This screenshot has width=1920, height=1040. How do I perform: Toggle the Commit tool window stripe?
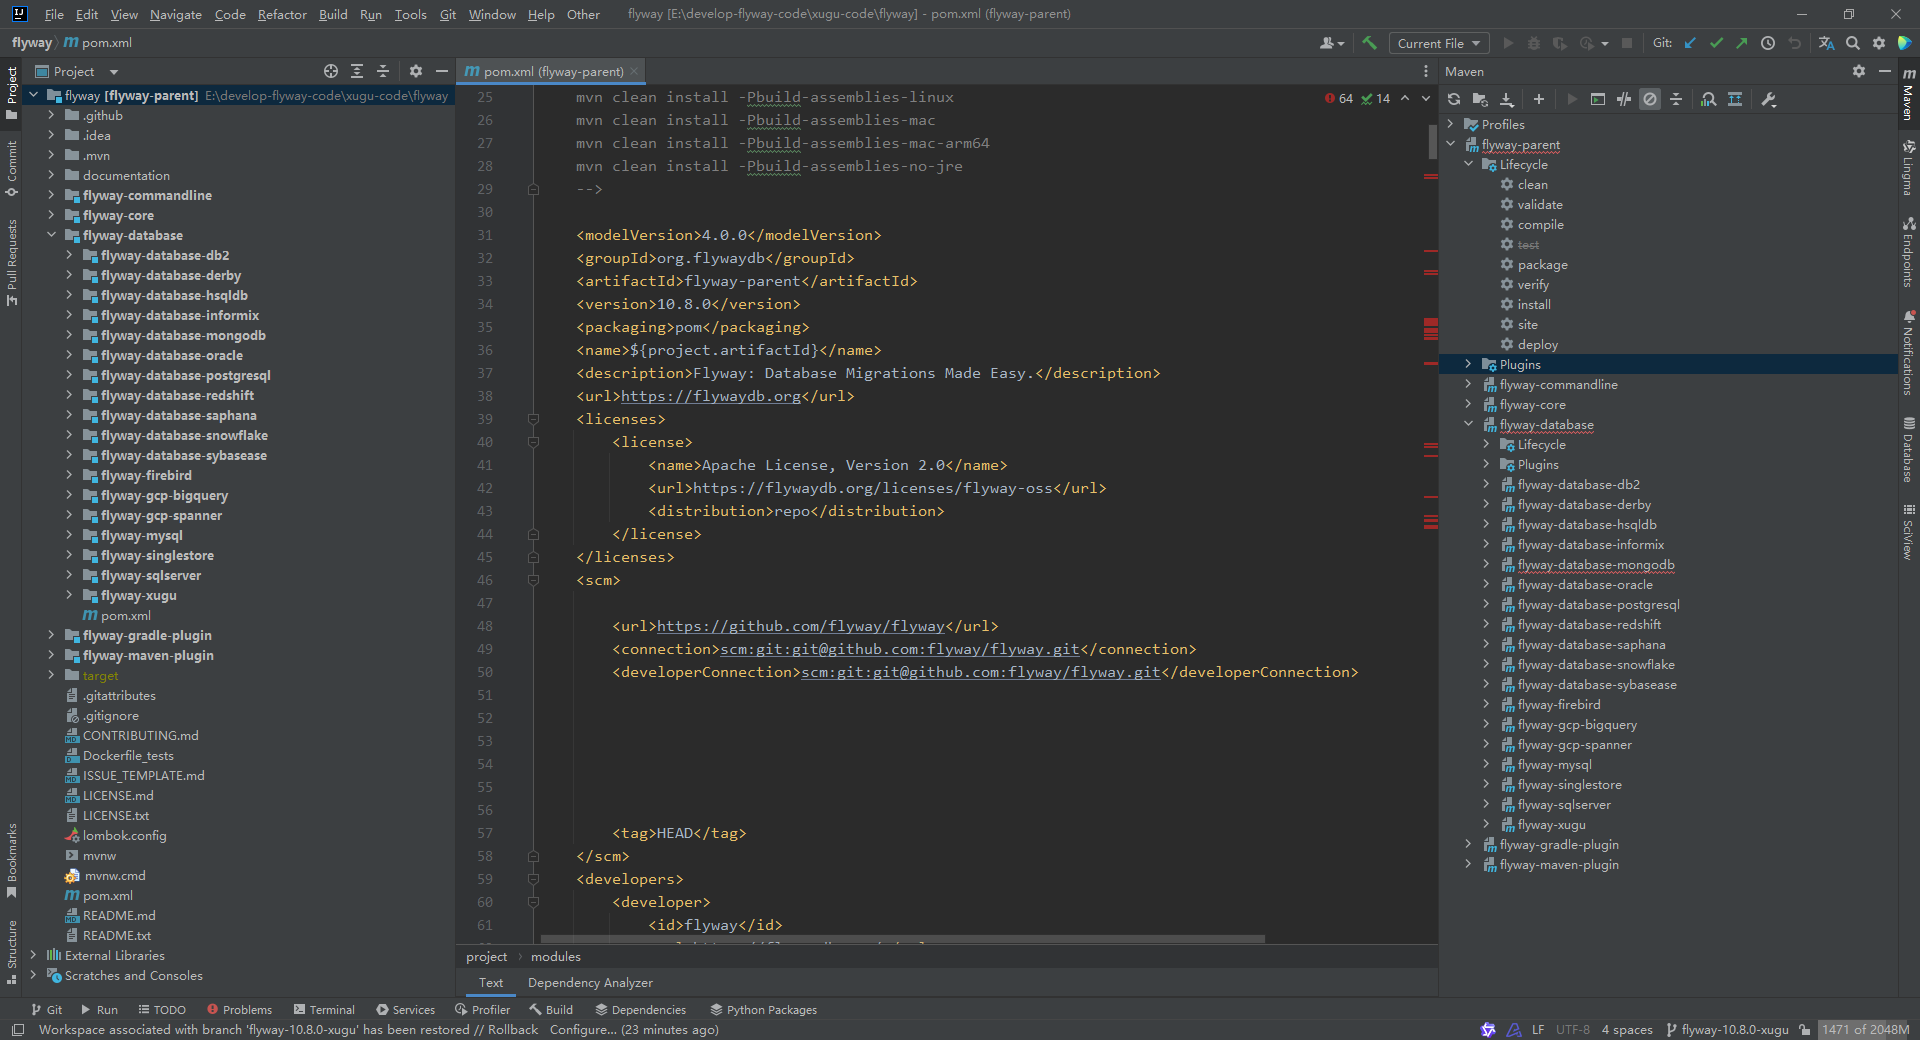11,168
